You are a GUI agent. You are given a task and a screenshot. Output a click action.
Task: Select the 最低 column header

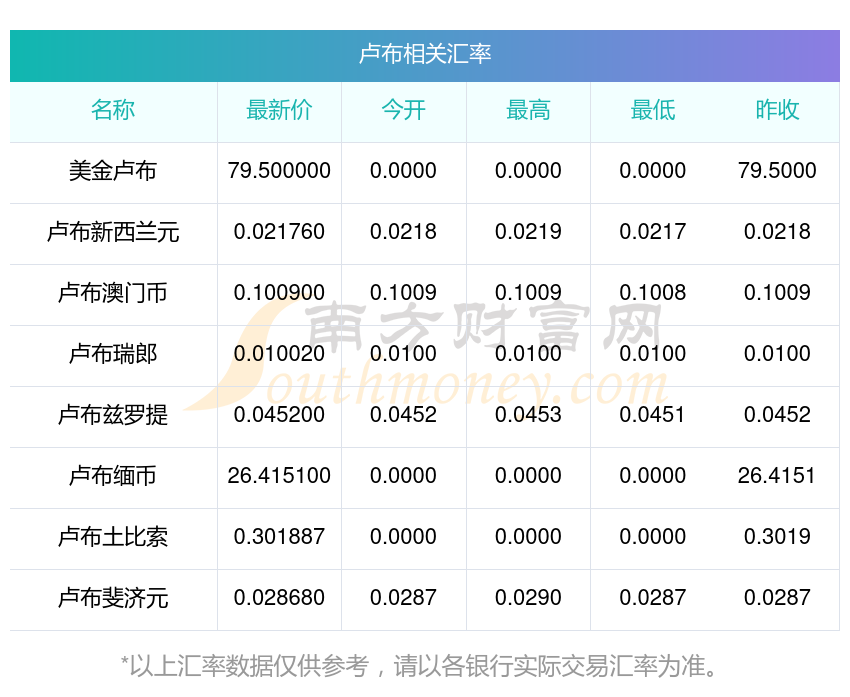coord(652,111)
